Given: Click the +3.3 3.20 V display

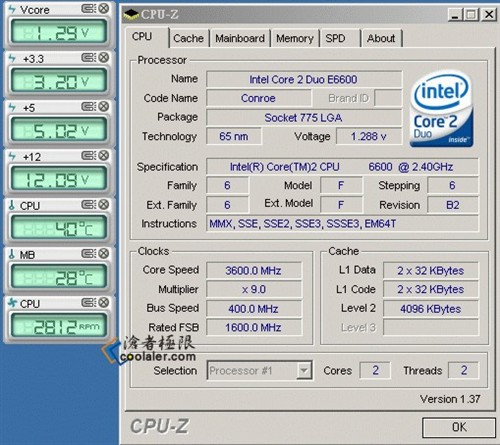Looking at the screenshot, I should pos(59,81).
